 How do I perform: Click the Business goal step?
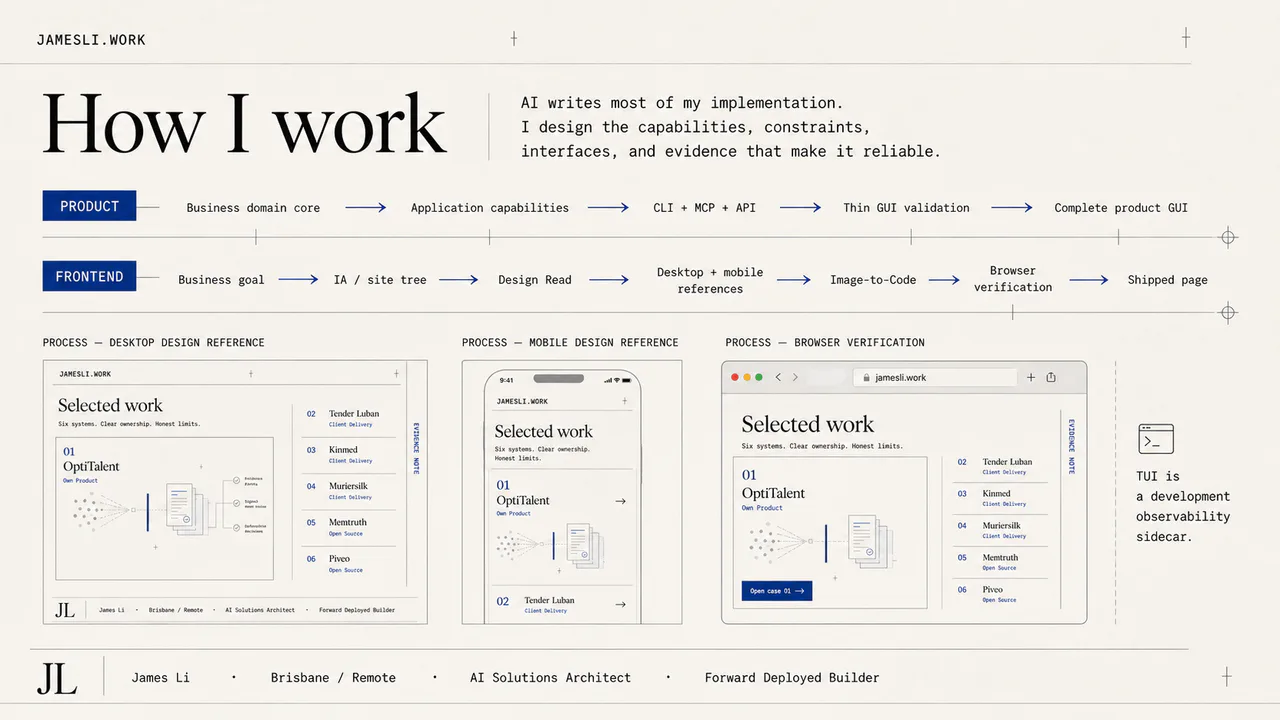pyautogui.click(x=221, y=280)
